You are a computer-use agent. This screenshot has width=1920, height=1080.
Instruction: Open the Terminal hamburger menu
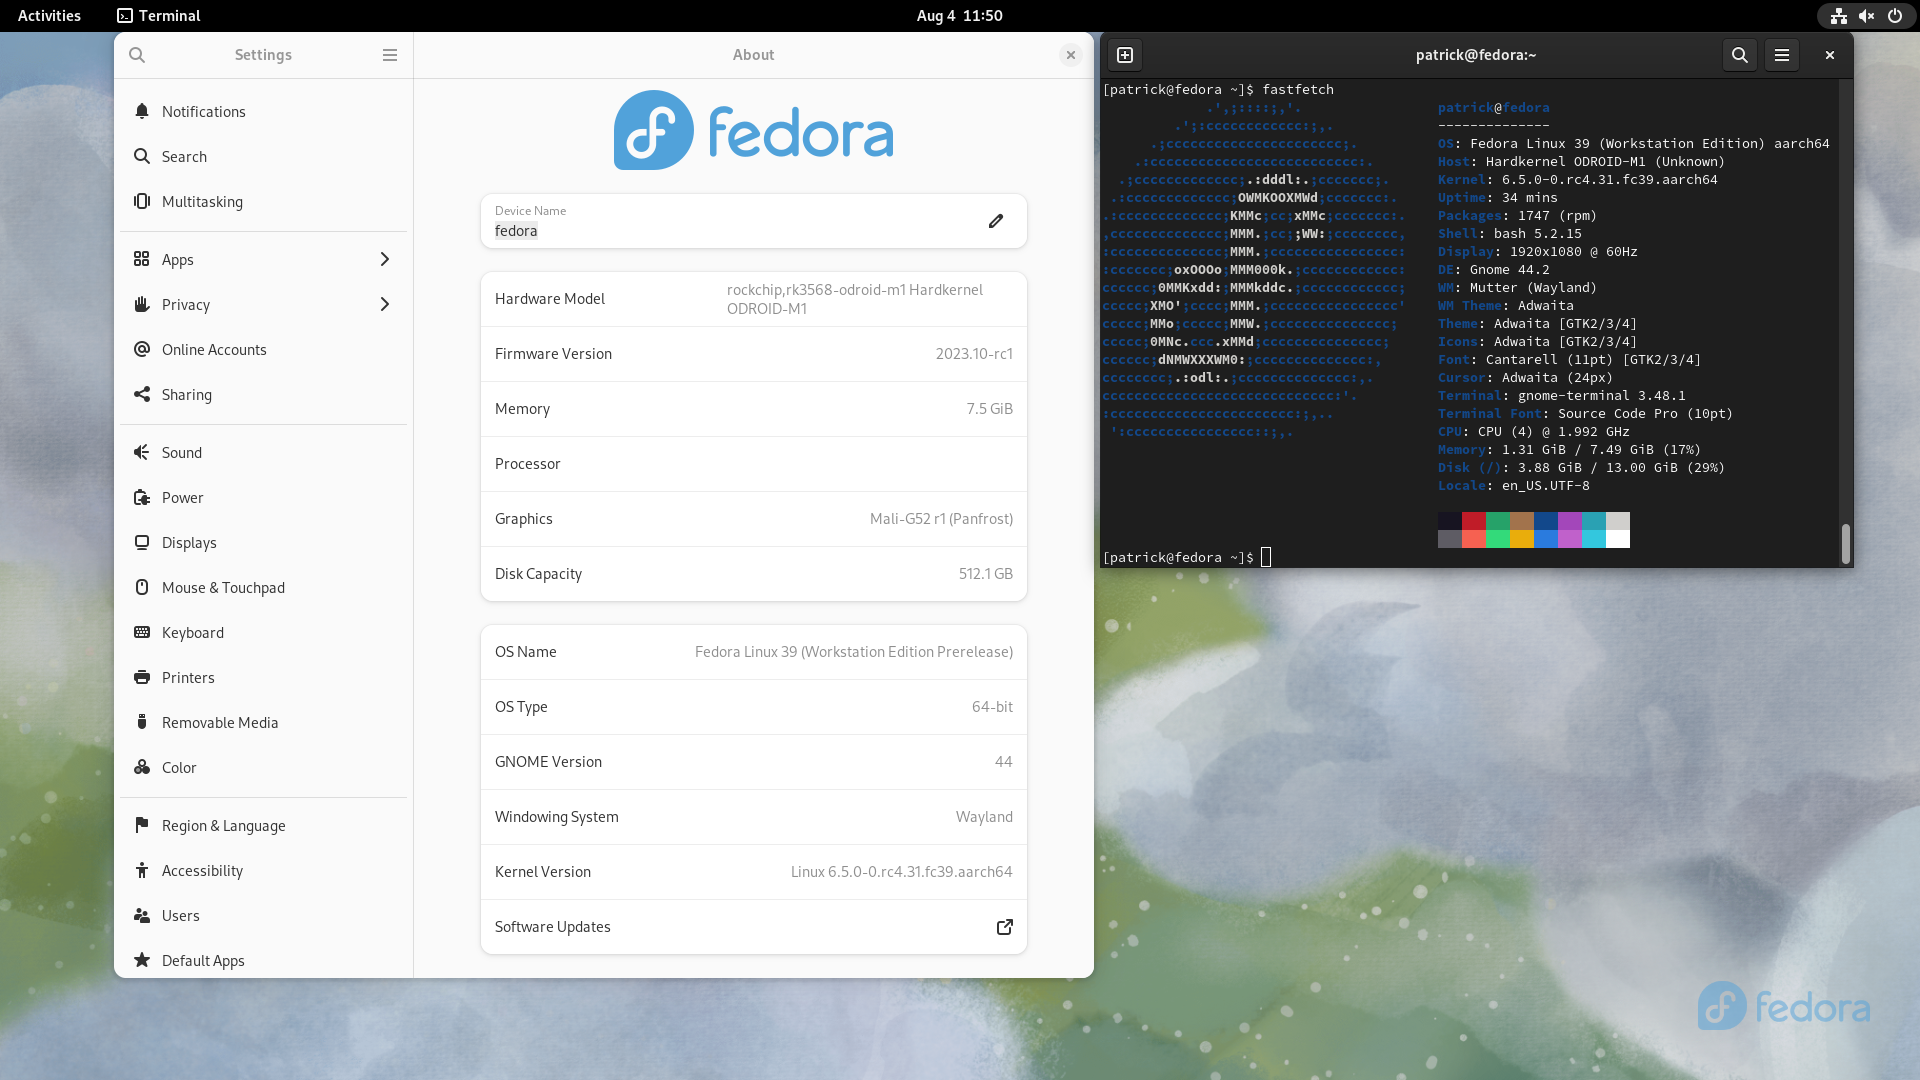1782,55
